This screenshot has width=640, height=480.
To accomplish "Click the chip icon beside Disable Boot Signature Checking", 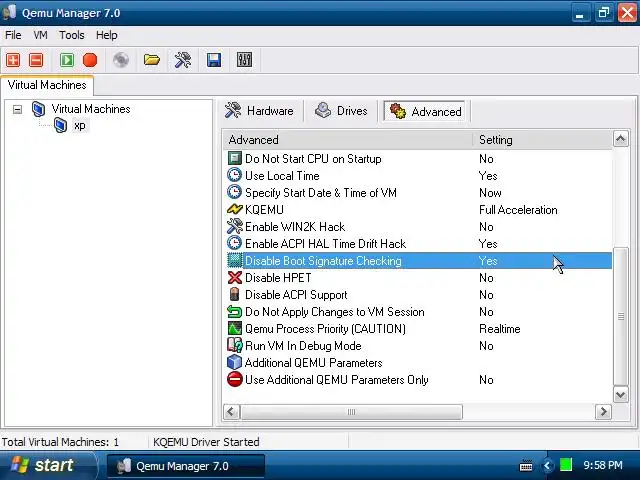I will 234,260.
